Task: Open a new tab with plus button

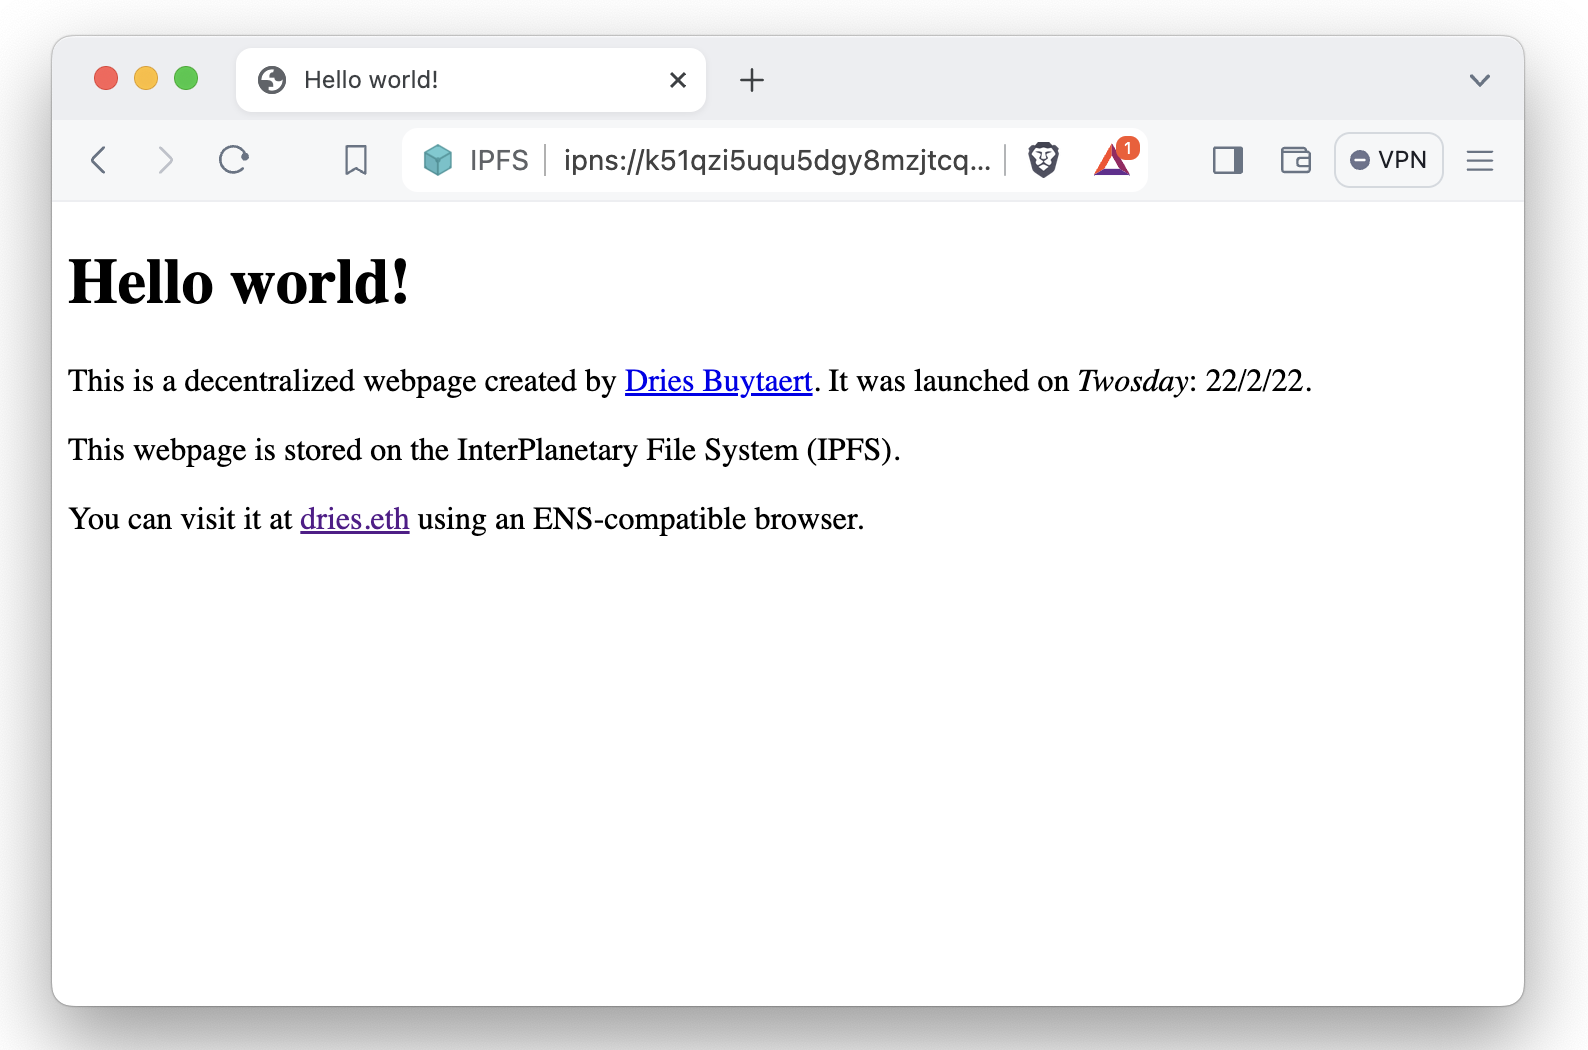Action: 752,80
